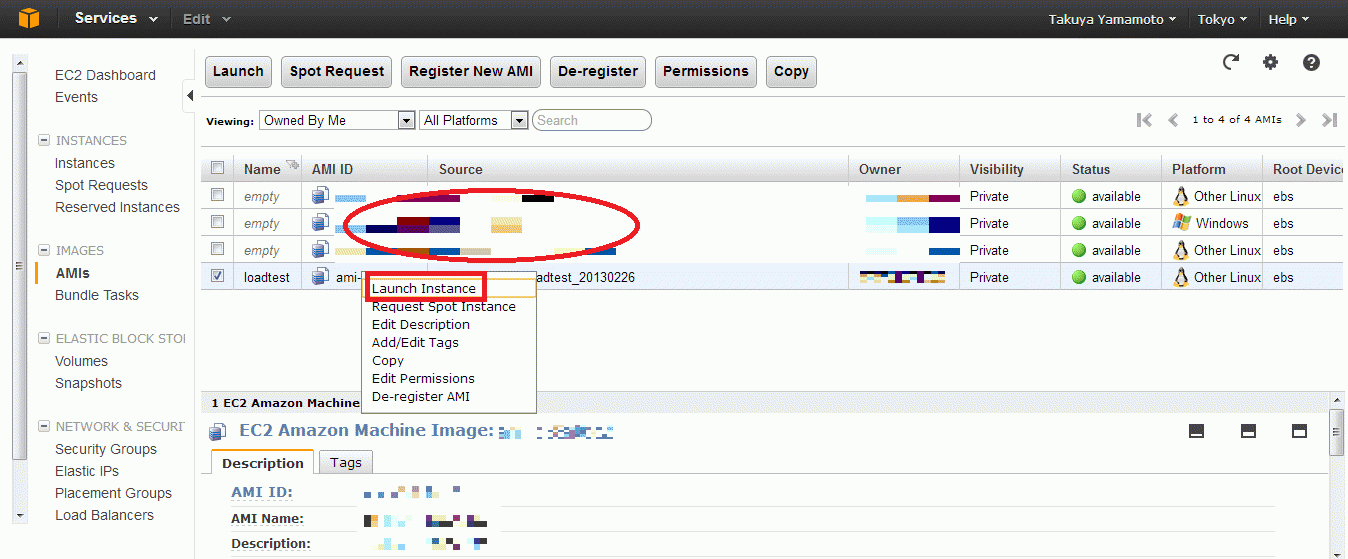Image resolution: width=1348 pixels, height=559 pixels.
Task: Toggle the select-all checkbox in the header
Action: (218, 168)
